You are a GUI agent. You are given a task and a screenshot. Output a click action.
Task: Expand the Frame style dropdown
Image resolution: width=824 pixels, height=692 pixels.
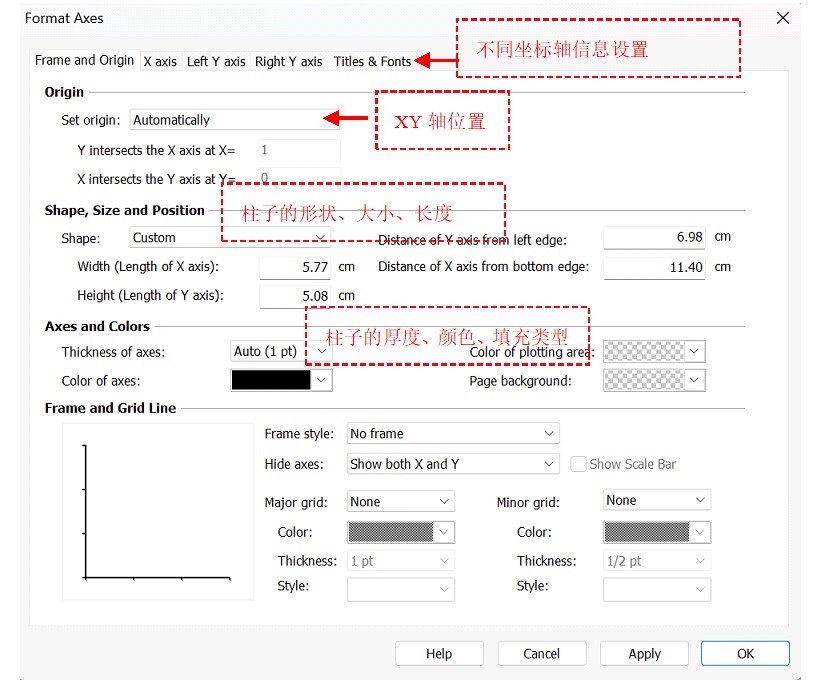[x=452, y=434]
